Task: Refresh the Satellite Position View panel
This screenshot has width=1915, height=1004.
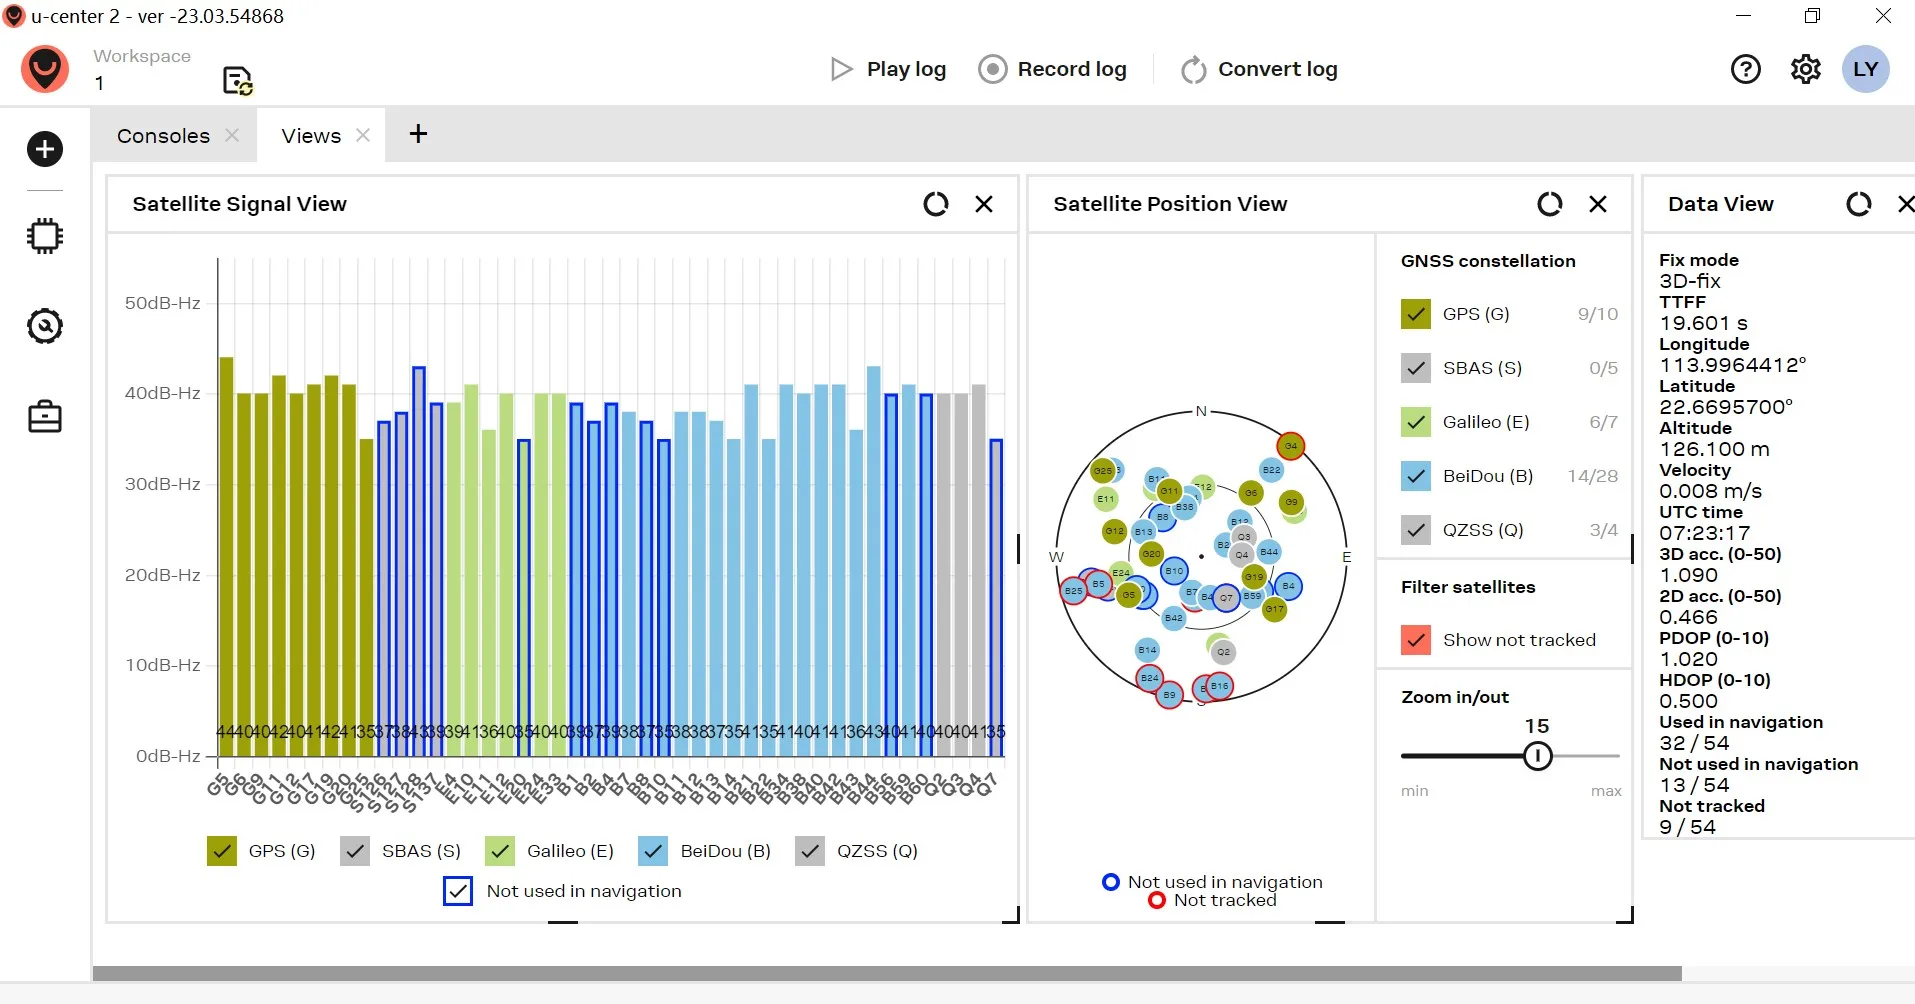Action: tap(1549, 204)
